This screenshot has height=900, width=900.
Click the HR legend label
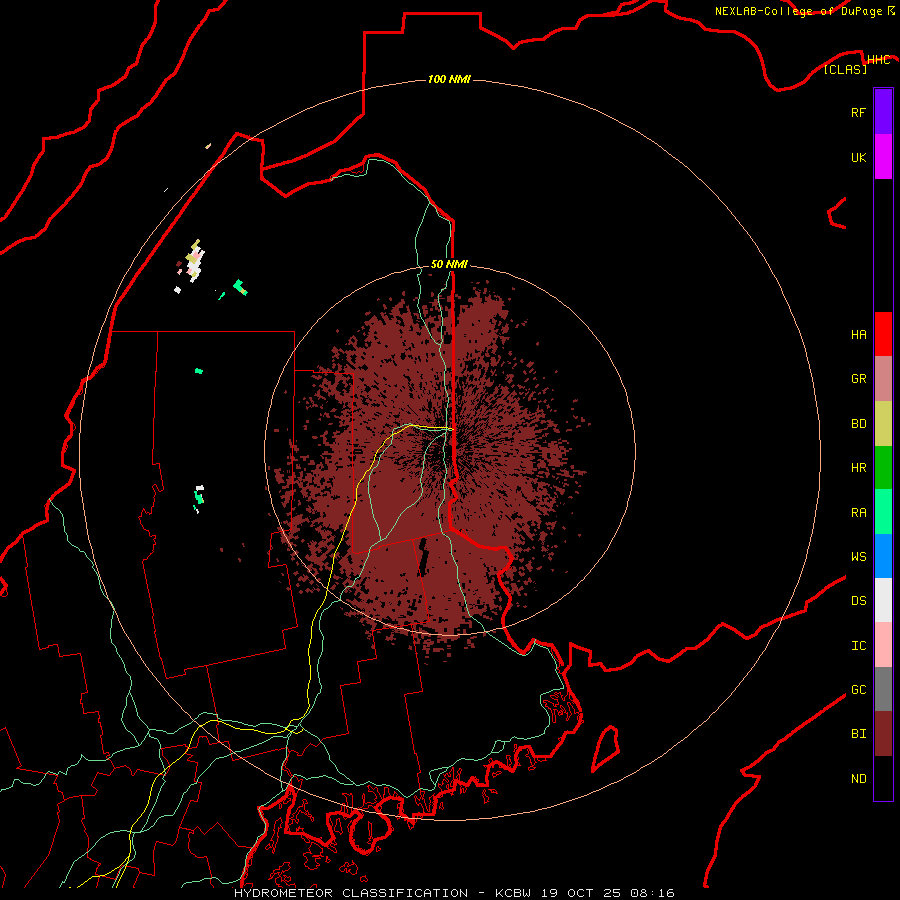[858, 468]
